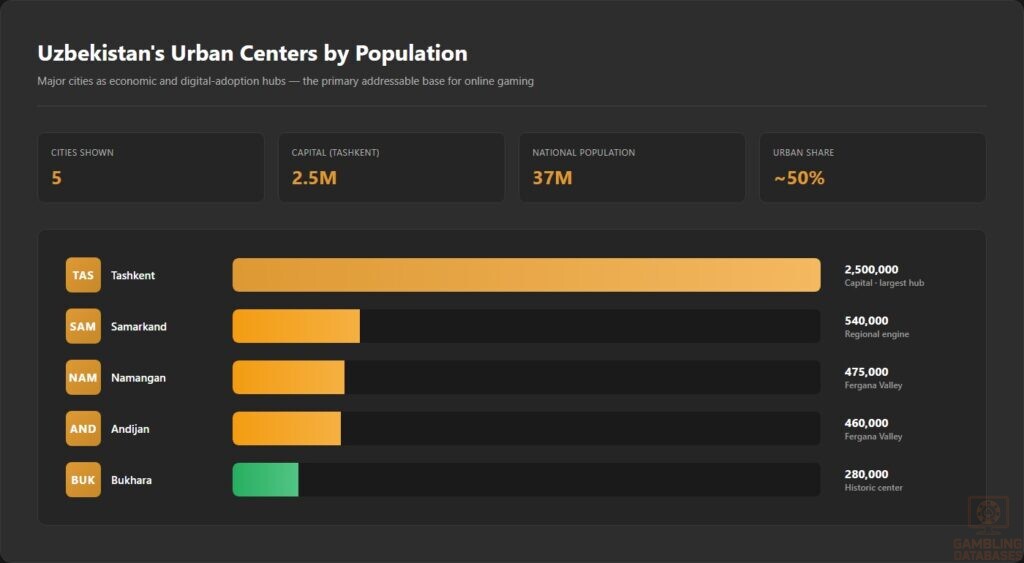Click the Bukhara city name
This screenshot has height=563, width=1024.
[131, 479]
